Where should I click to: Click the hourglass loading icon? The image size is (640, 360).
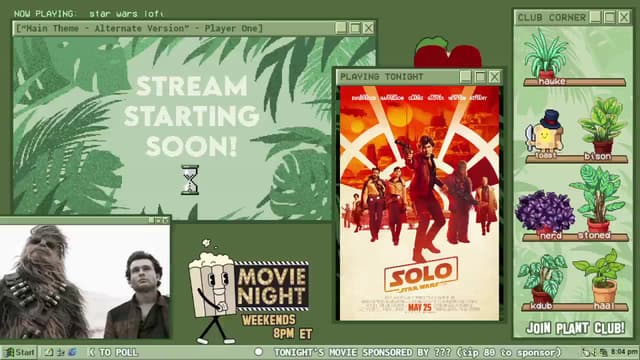190,180
